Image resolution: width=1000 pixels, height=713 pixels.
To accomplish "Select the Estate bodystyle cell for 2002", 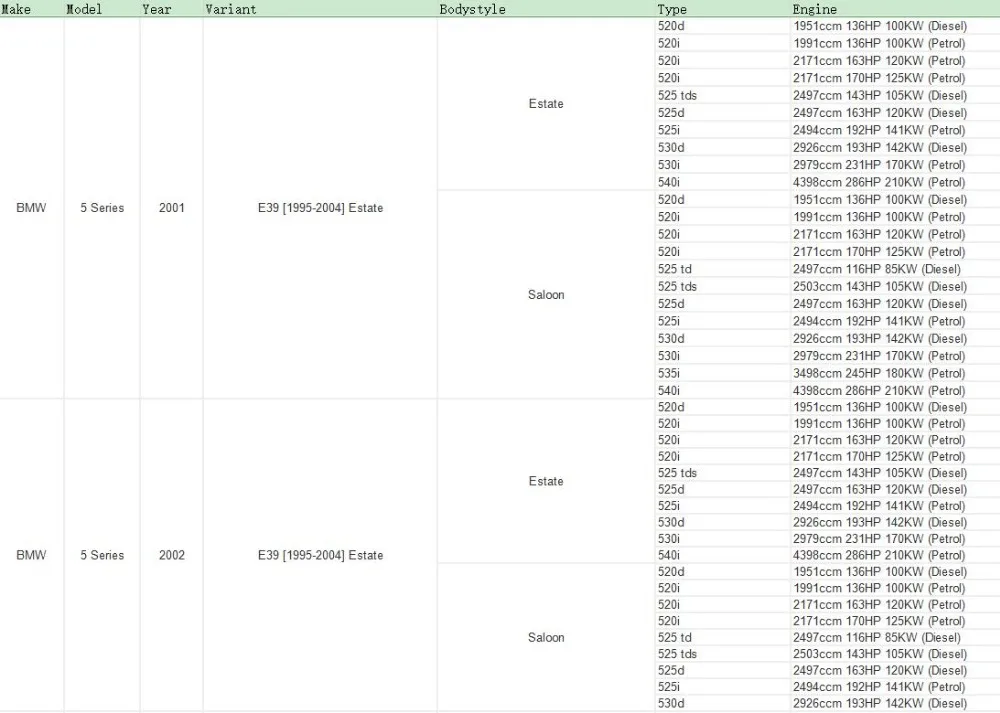I will click(546, 481).
